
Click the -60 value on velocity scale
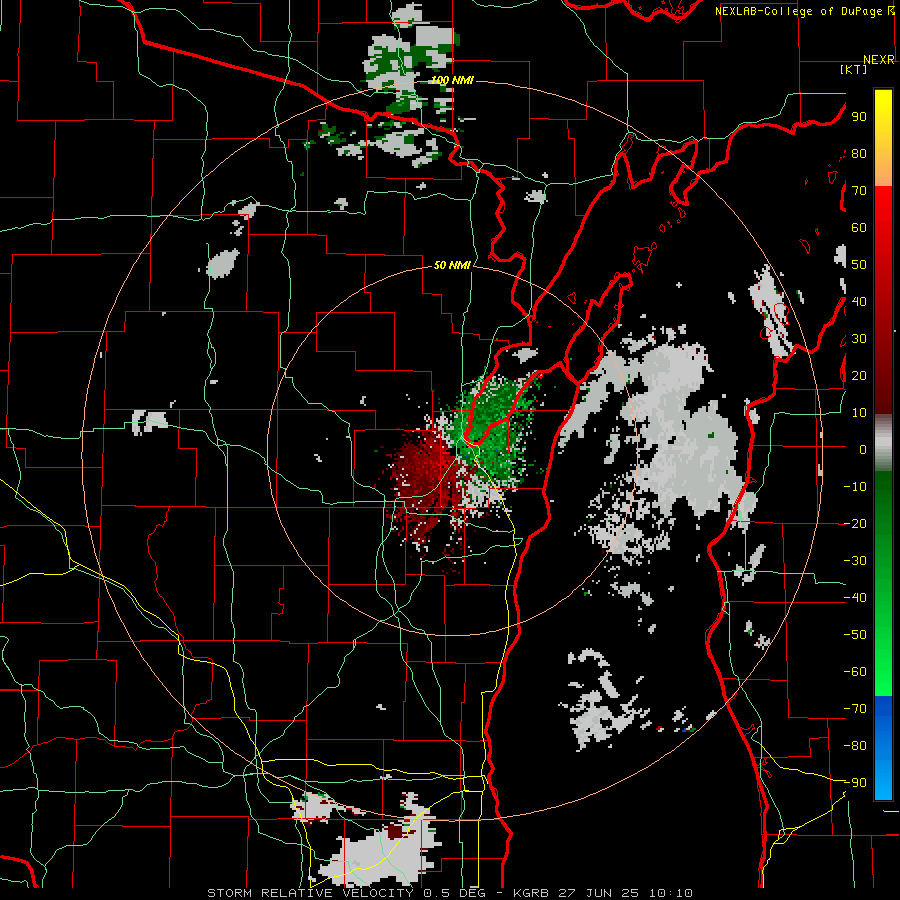tap(855, 672)
